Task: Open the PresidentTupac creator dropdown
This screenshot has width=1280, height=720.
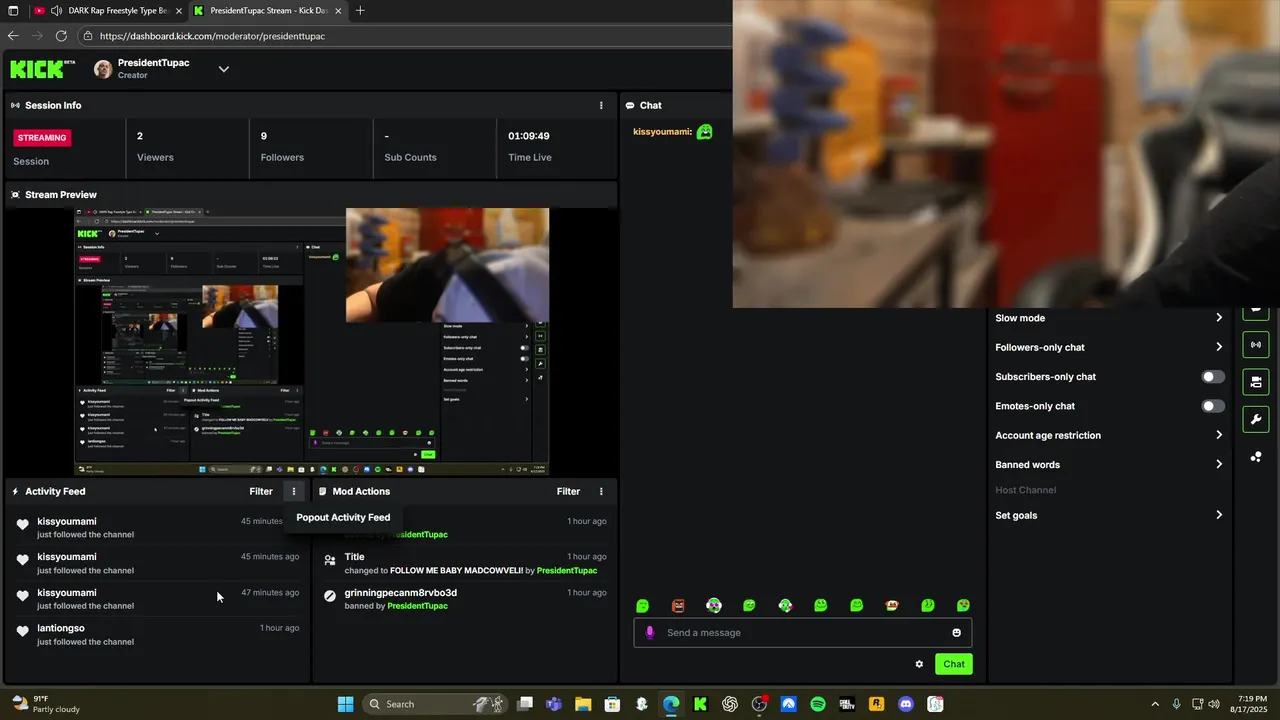Action: pyautogui.click(x=224, y=69)
